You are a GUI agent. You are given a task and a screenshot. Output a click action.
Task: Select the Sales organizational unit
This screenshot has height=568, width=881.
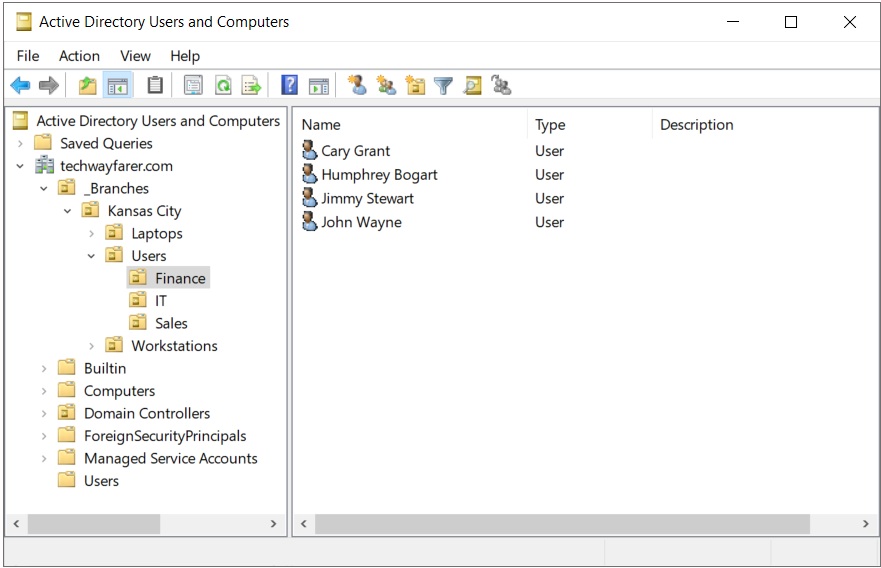[171, 323]
